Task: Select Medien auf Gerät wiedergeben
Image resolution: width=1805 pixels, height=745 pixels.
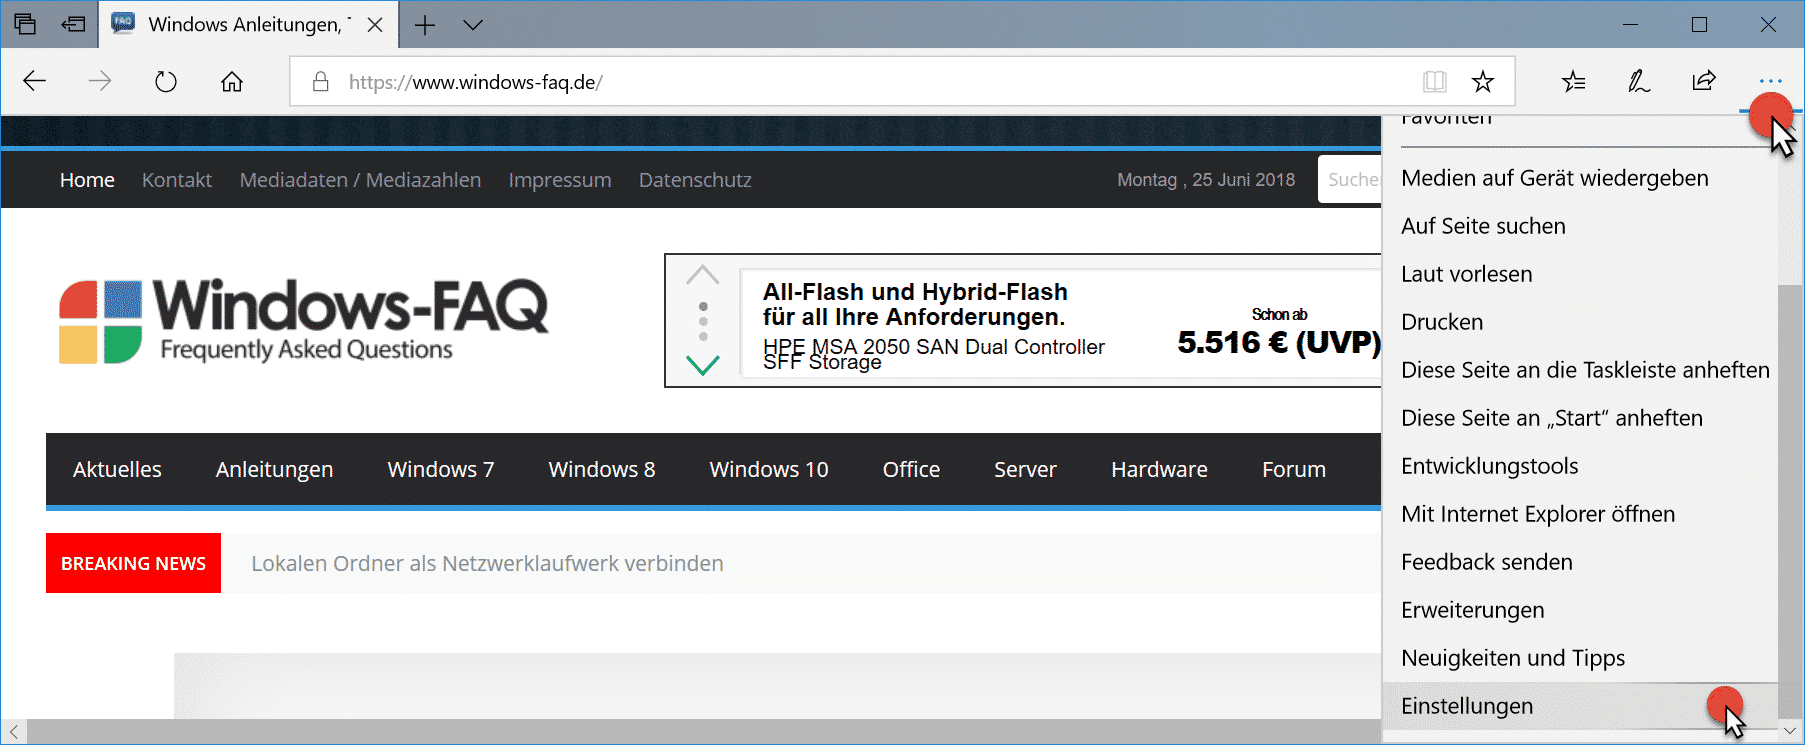Action: (x=1580, y=178)
